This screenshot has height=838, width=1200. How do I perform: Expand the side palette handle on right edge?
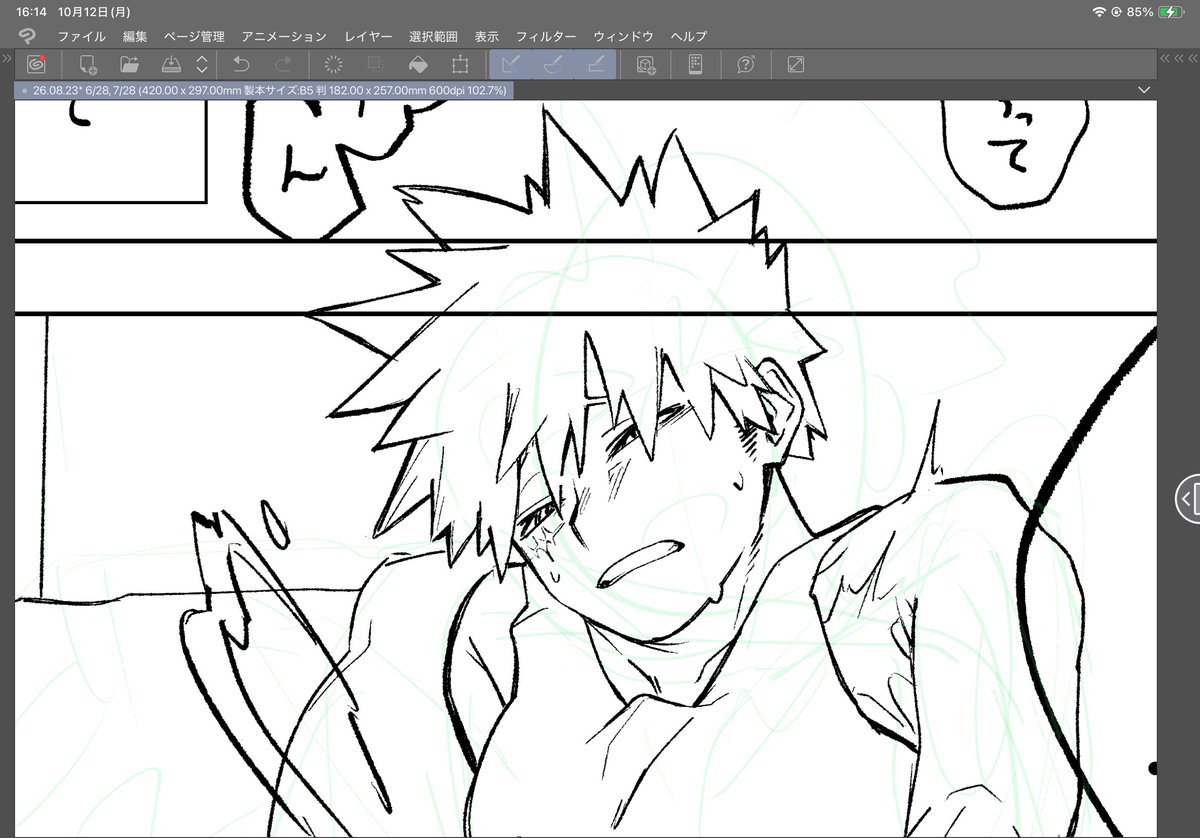pos(1187,497)
